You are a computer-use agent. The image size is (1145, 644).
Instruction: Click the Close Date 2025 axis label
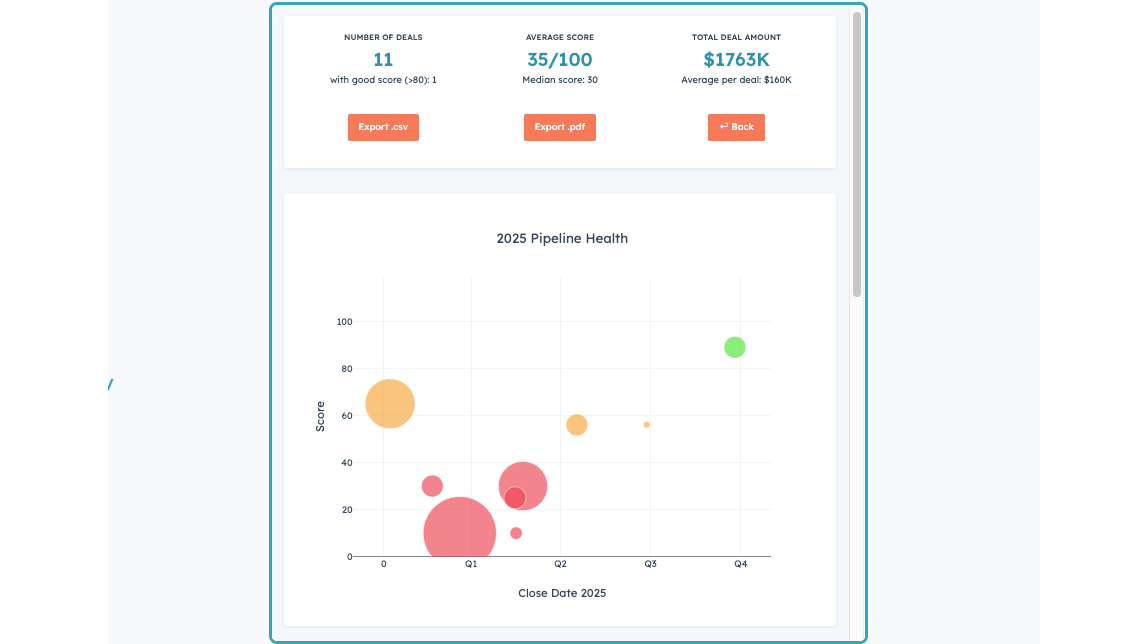tap(562, 593)
